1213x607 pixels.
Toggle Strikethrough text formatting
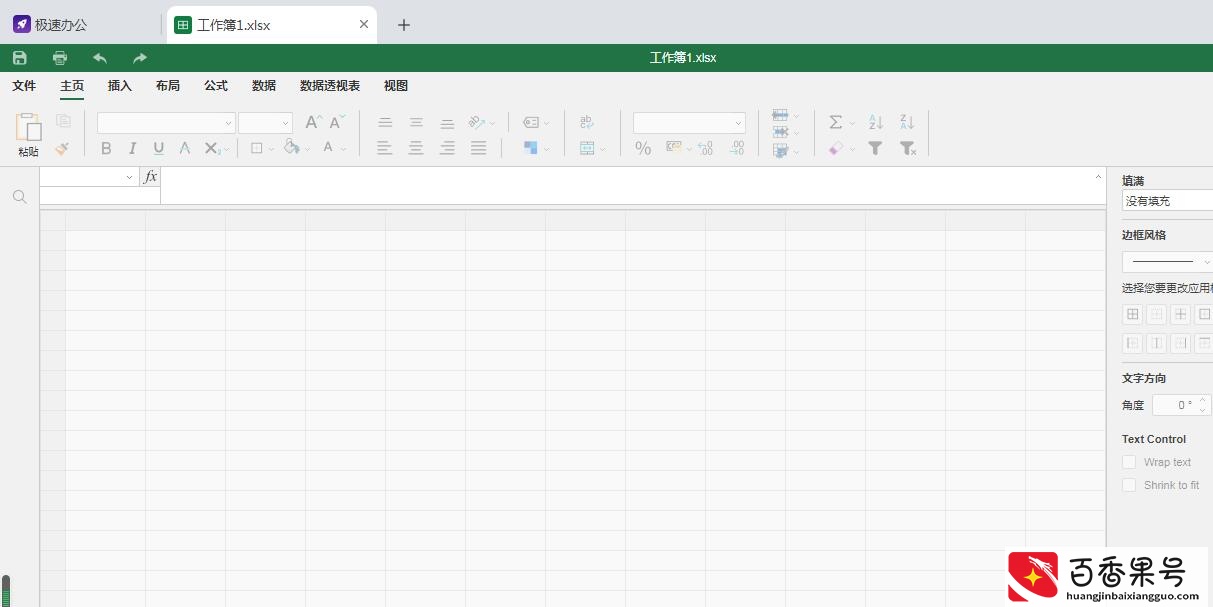click(185, 148)
